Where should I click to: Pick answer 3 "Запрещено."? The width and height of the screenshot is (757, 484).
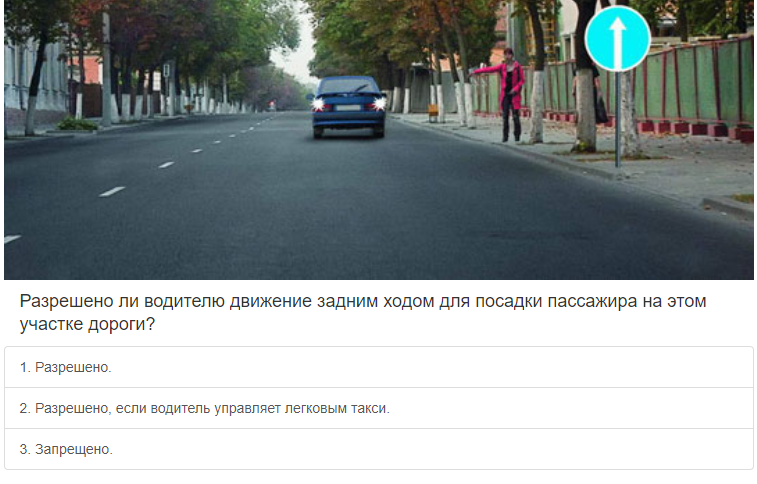pos(378,449)
